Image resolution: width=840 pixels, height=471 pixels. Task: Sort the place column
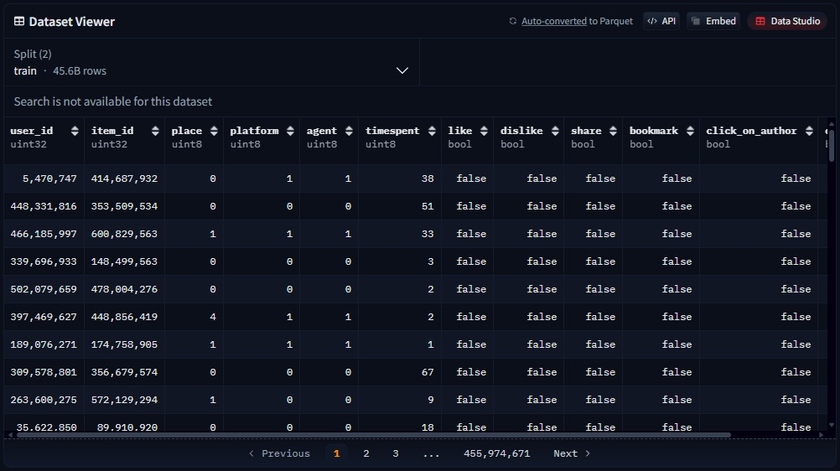tap(213, 131)
